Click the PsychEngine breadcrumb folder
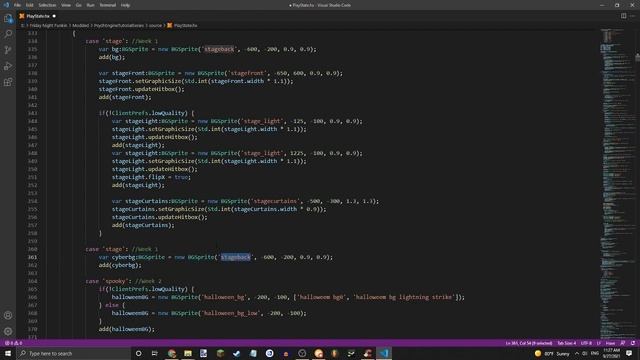 click(119, 25)
